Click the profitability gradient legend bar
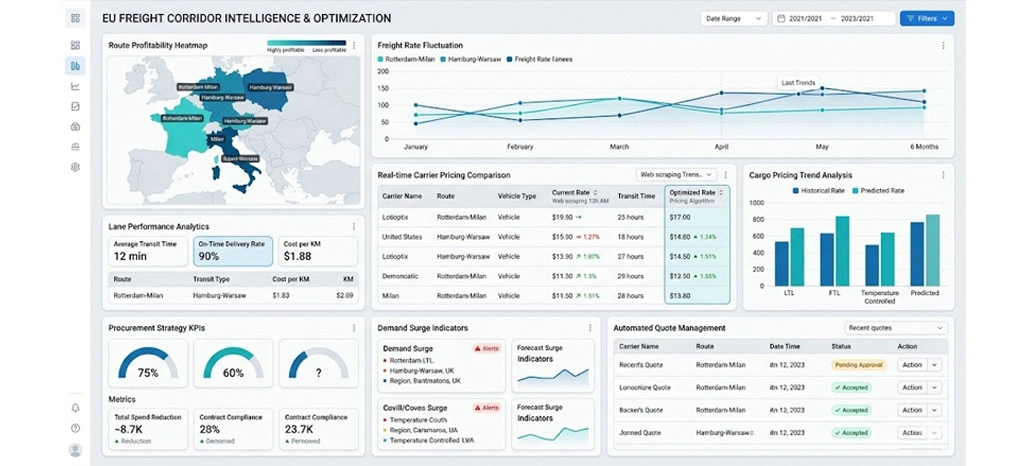Image resolution: width=1026 pixels, height=466 pixels. point(306,43)
